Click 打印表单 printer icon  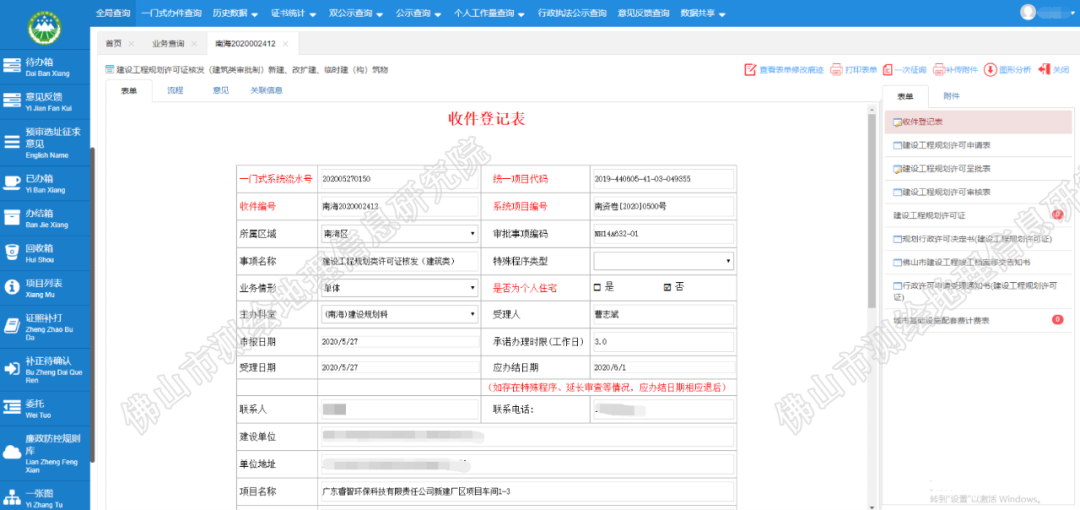[x=835, y=70]
